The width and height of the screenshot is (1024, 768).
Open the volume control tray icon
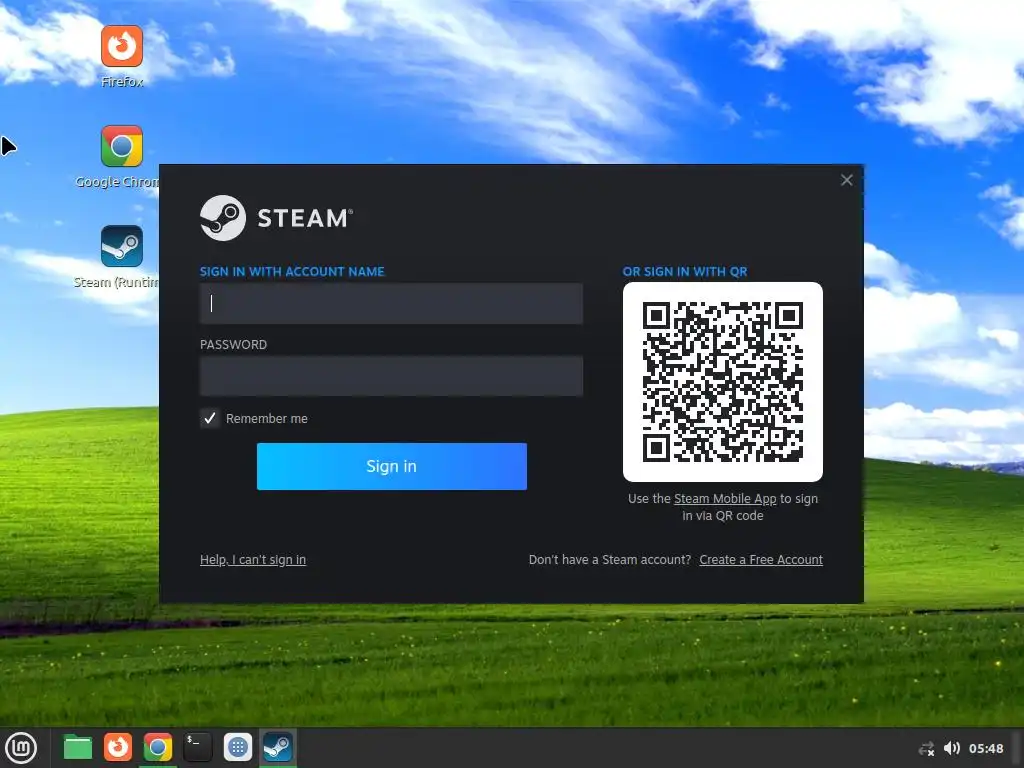point(952,748)
